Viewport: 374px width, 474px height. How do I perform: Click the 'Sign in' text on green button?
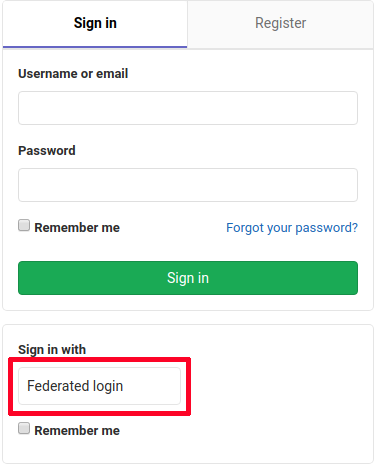pyautogui.click(x=188, y=278)
